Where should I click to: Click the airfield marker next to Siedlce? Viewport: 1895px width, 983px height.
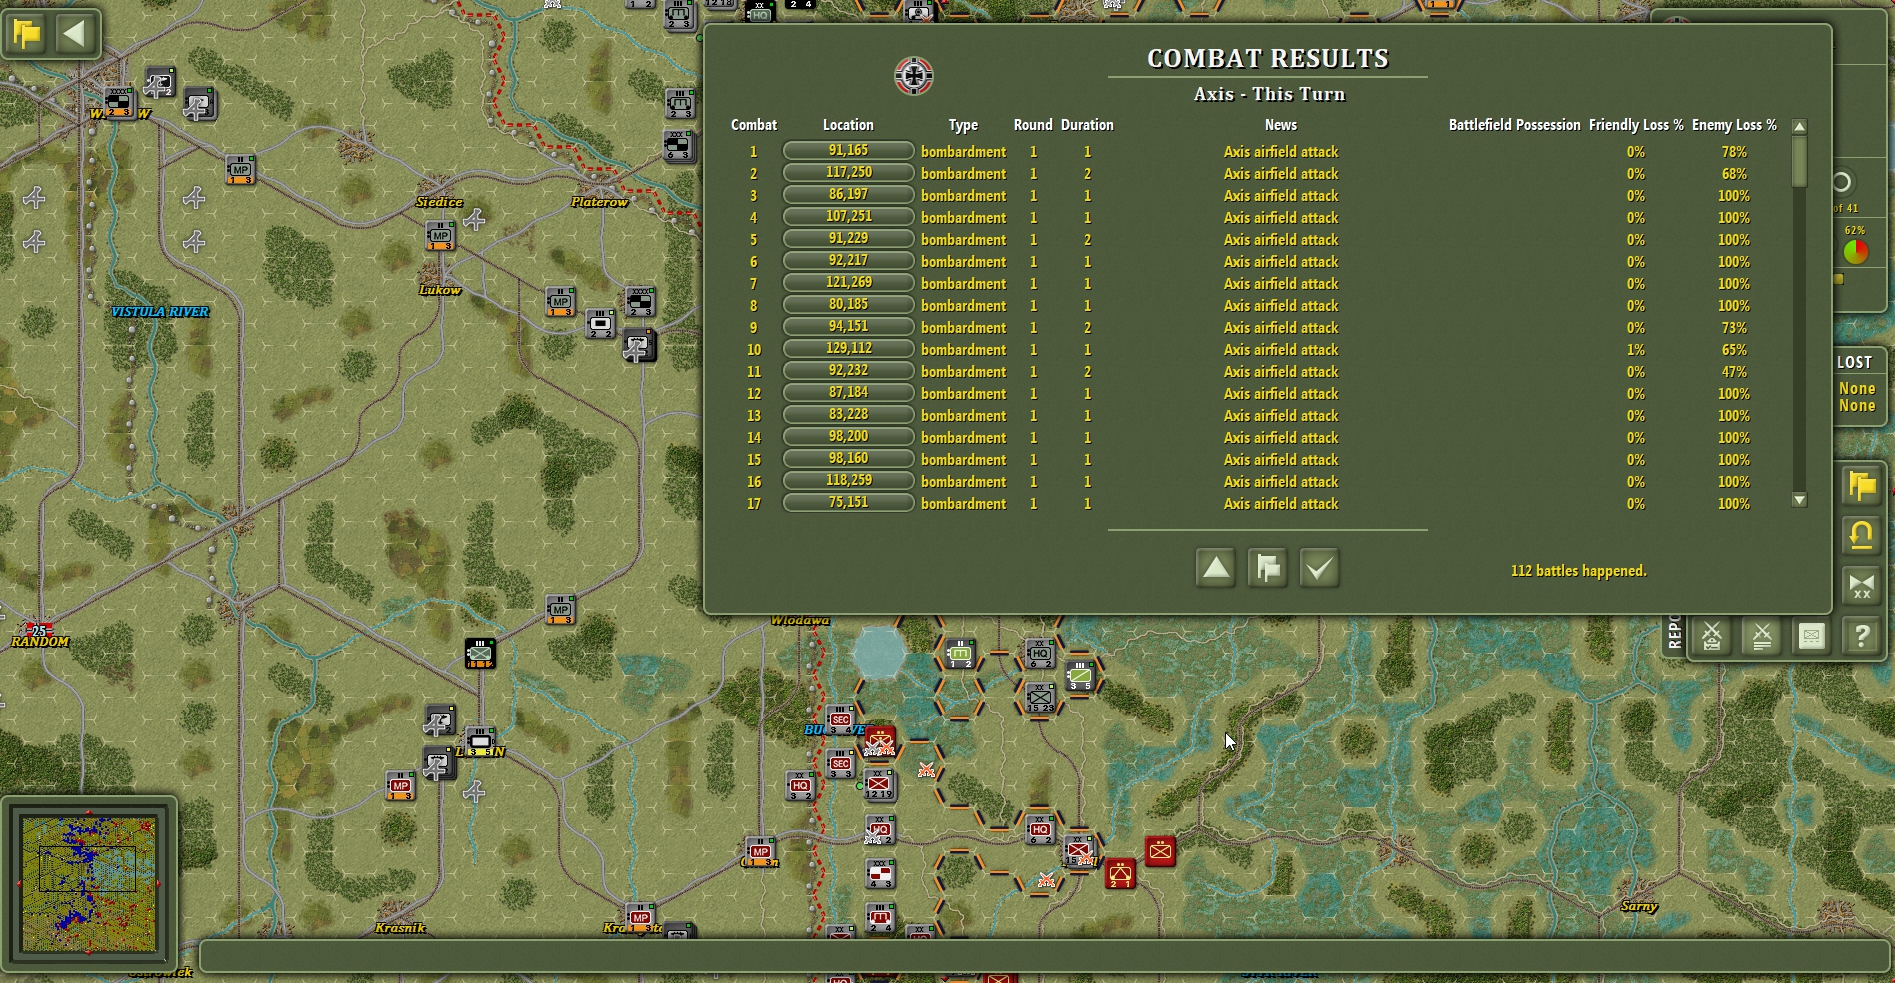pos(475,219)
